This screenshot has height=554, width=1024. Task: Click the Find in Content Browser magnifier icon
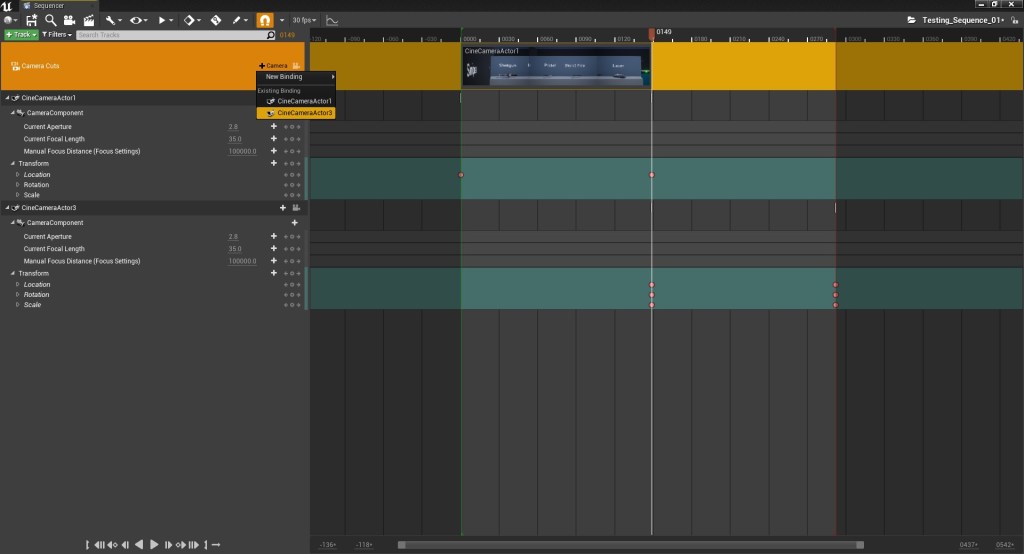click(x=50, y=20)
